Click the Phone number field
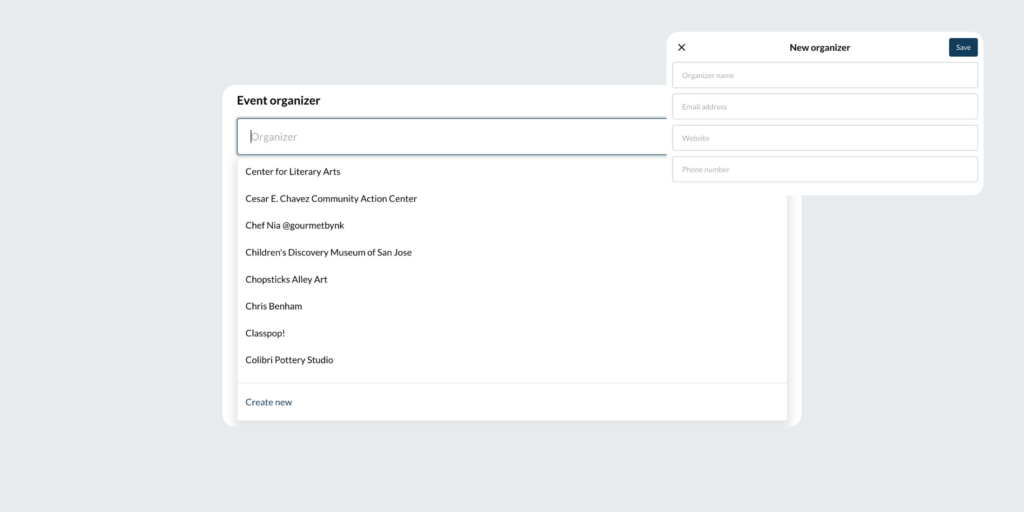This screenshot has height=512, width=1024. 824,169
